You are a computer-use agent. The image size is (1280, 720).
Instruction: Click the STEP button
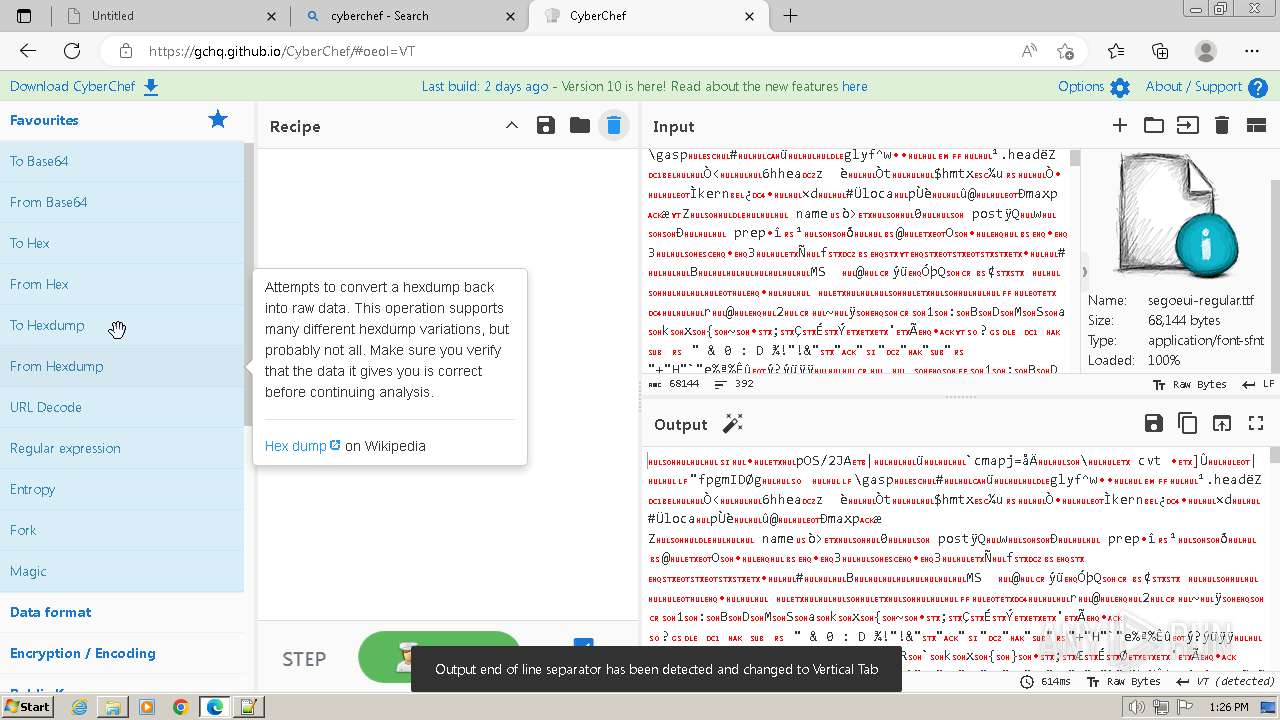pos(304,659)
